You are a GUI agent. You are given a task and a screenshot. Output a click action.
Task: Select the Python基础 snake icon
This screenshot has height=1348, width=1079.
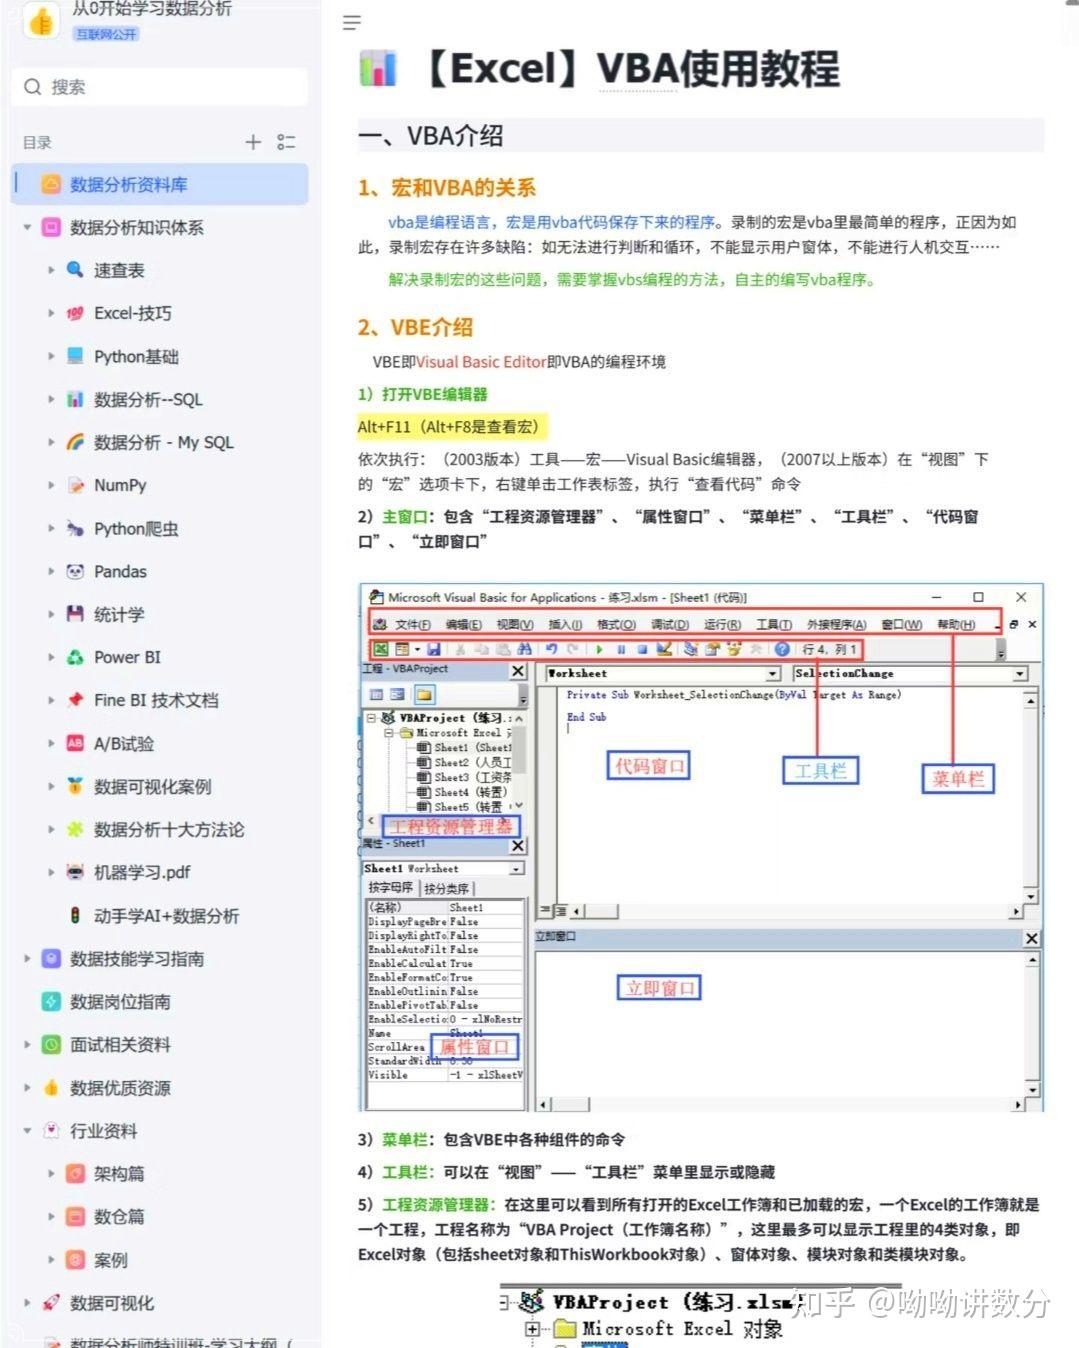(75, 356)
